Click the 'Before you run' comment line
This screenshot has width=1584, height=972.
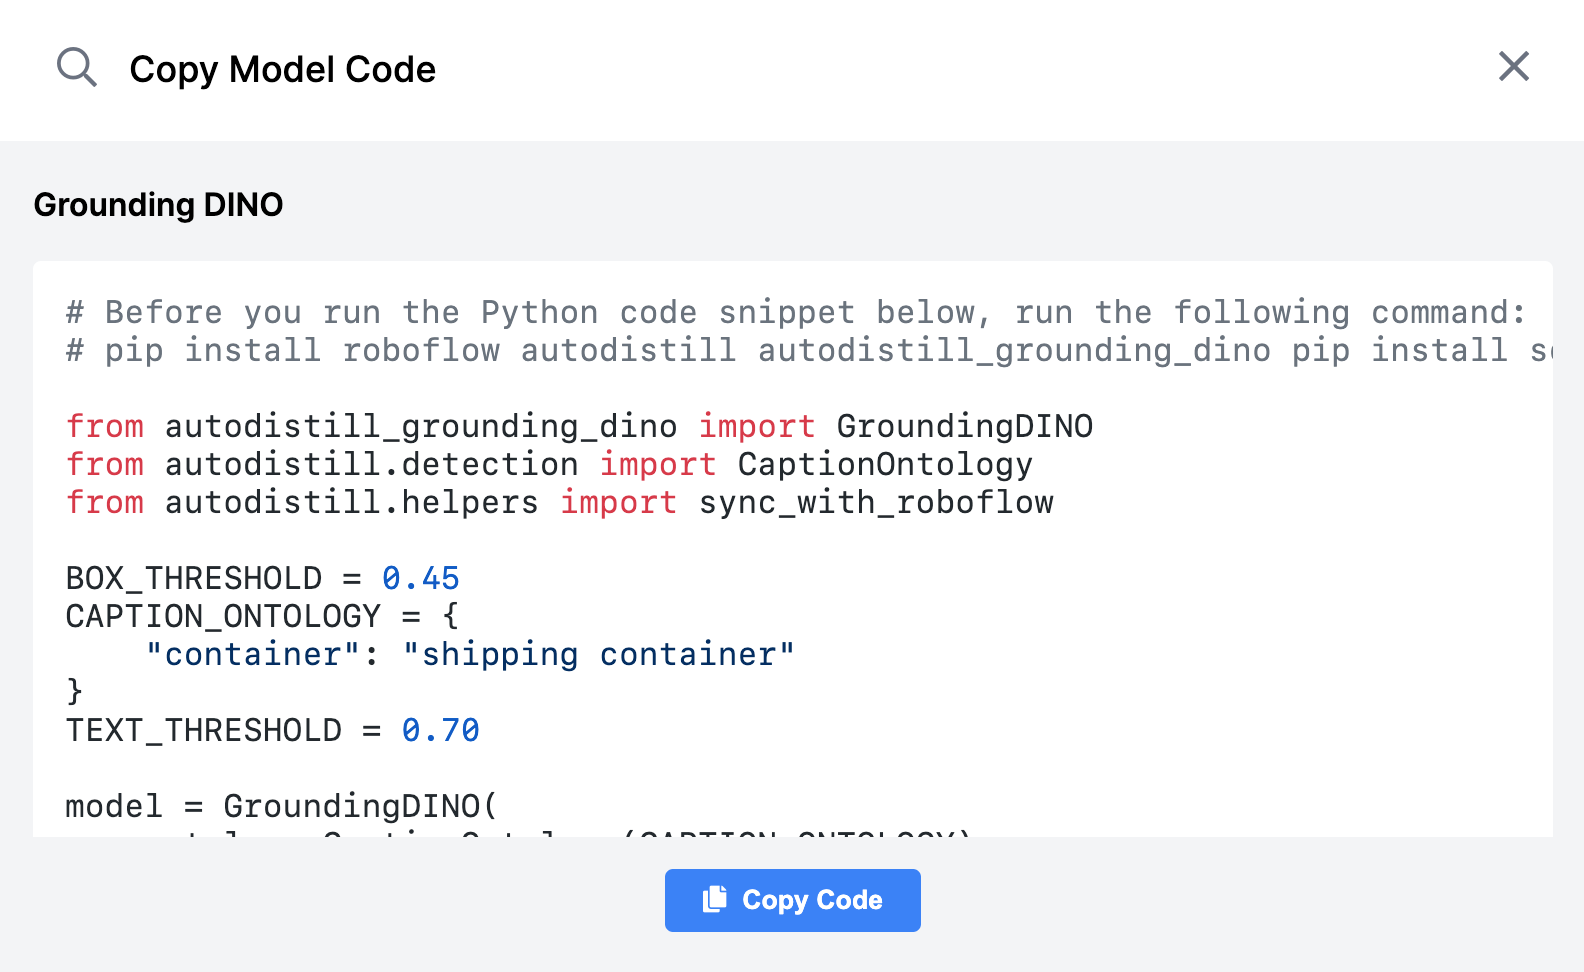click(795, 312)
